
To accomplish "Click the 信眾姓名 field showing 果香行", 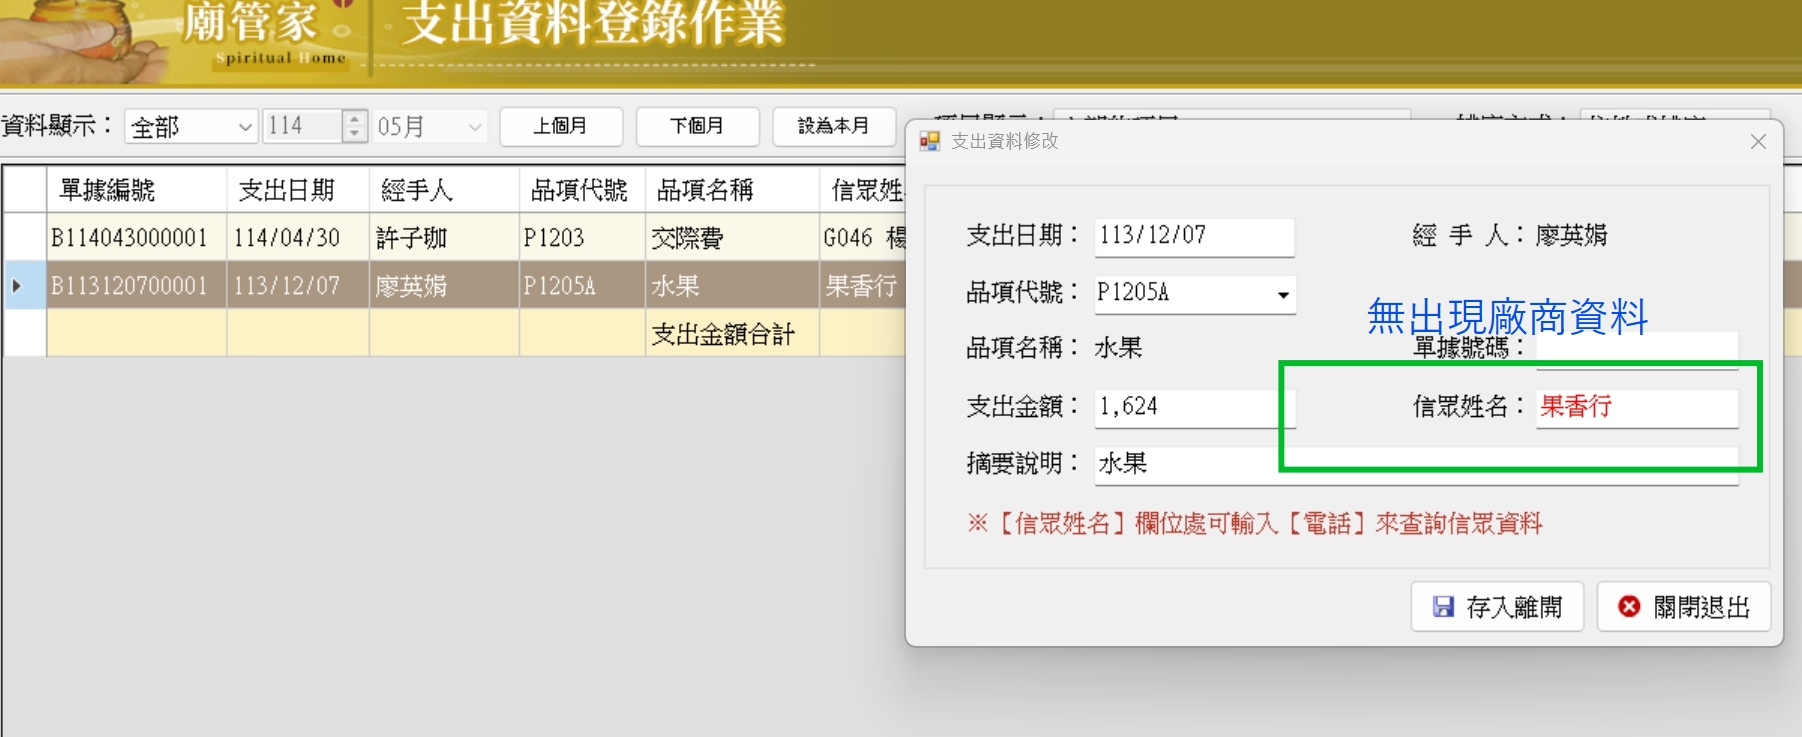I will [1637, 407].
